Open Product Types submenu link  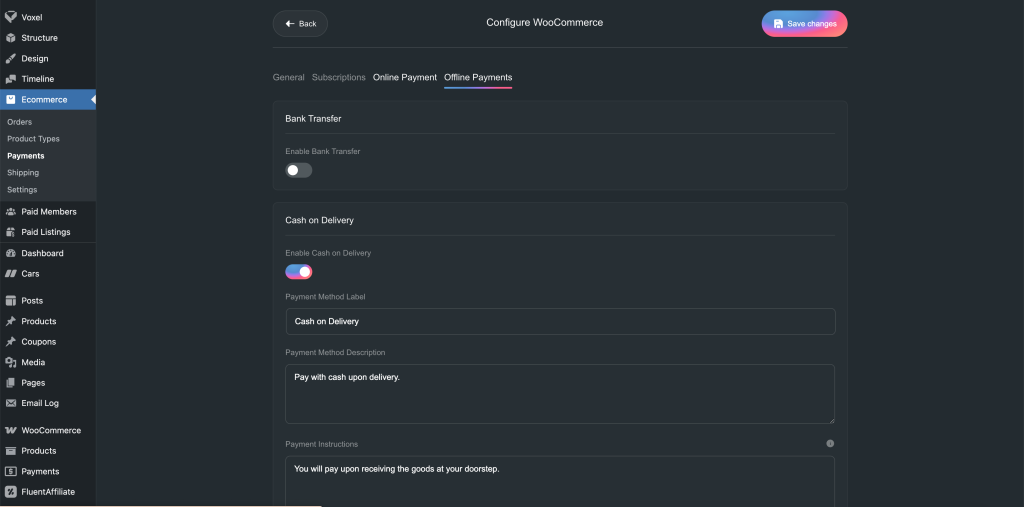[x=33, y=139]
